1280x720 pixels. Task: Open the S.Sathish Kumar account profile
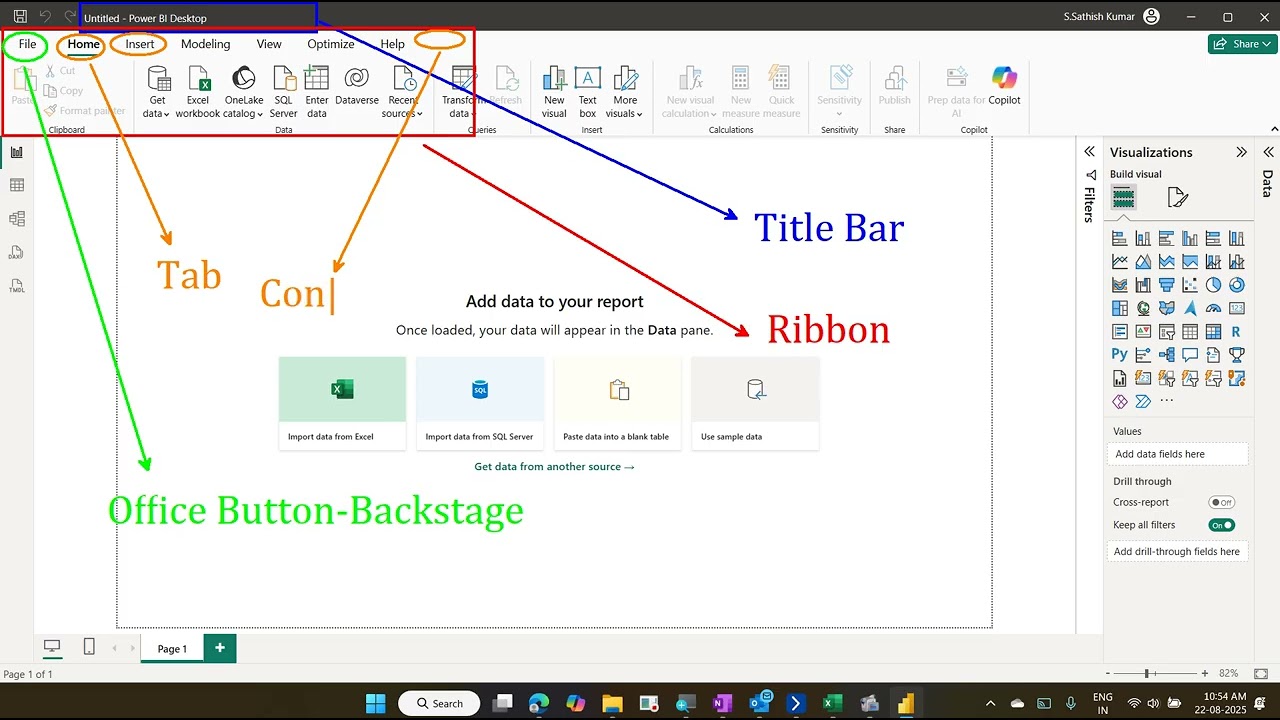pyautogui.click(x=1112, y=17)
